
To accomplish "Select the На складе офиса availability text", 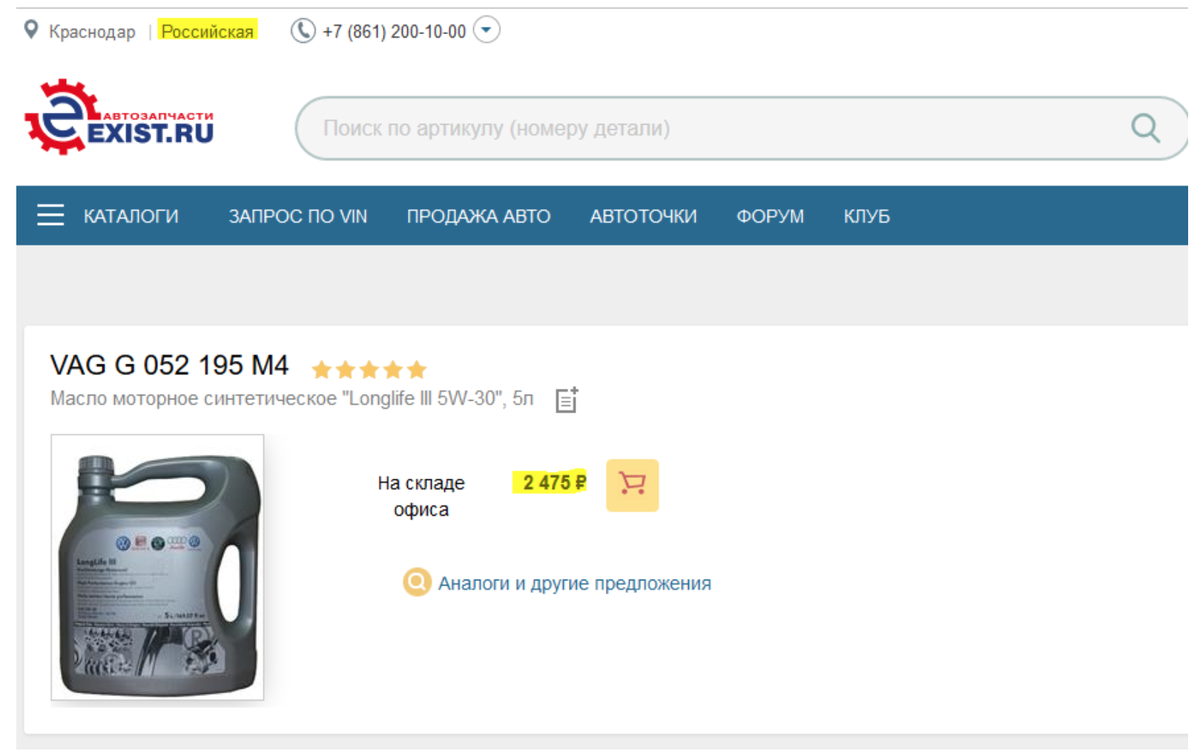I will [421, 496].
